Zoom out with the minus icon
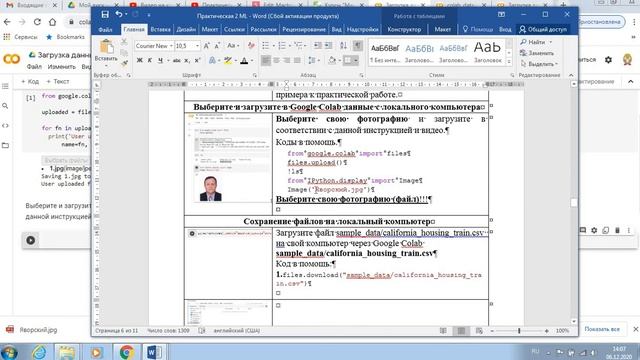The height and width of the screenshot is (360, 640). click(492, 331)
